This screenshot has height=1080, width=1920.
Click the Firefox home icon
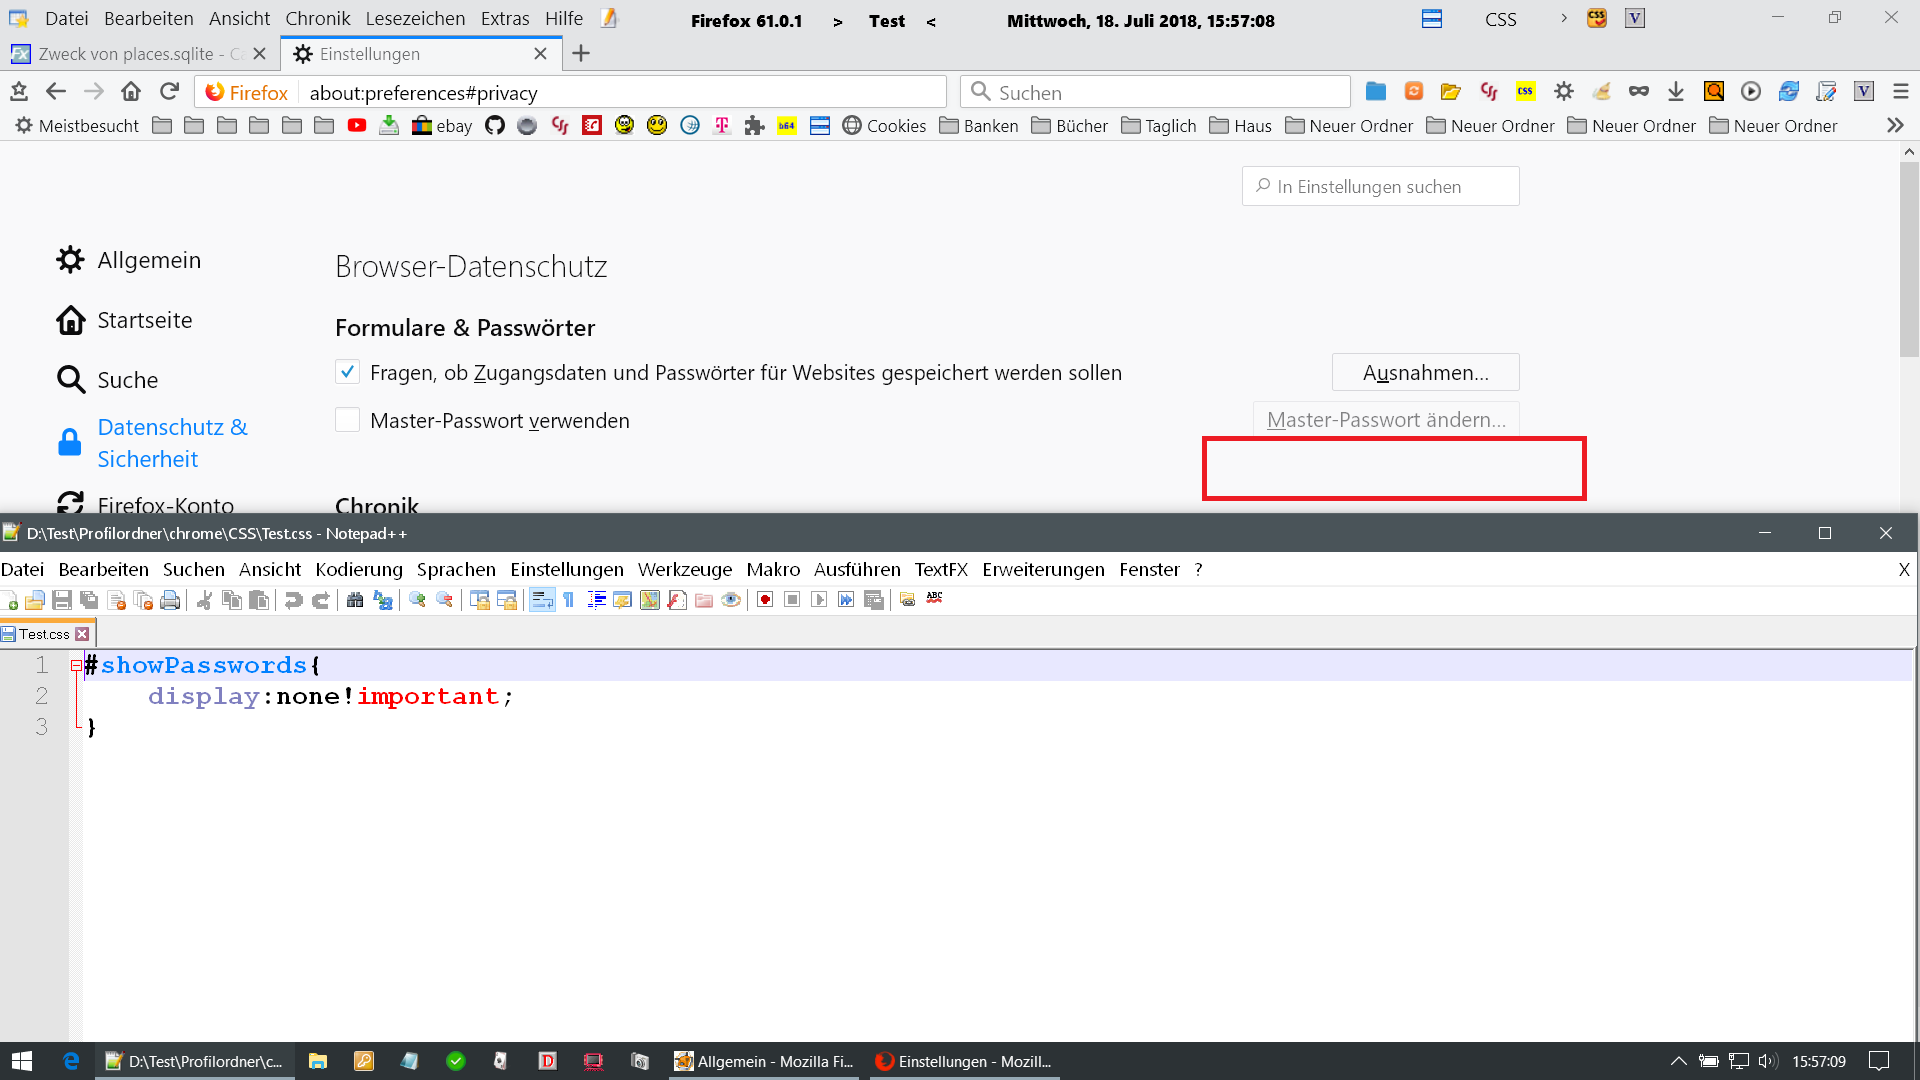131,92
